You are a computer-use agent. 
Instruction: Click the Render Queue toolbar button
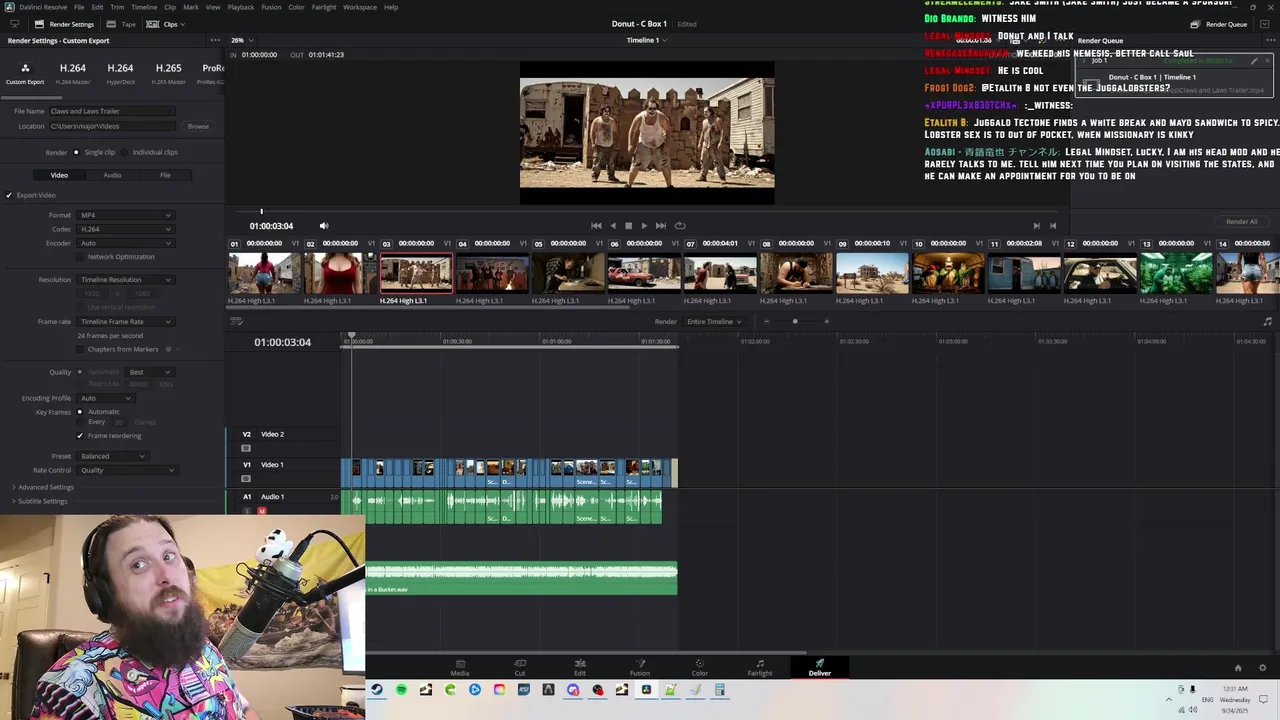tap(1219, 24)
